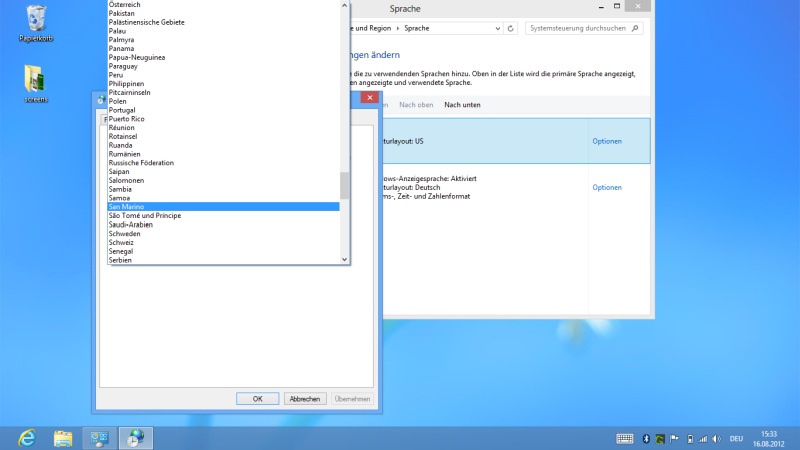
Task: Select Österreich in the country list
Action: point(223,5)
